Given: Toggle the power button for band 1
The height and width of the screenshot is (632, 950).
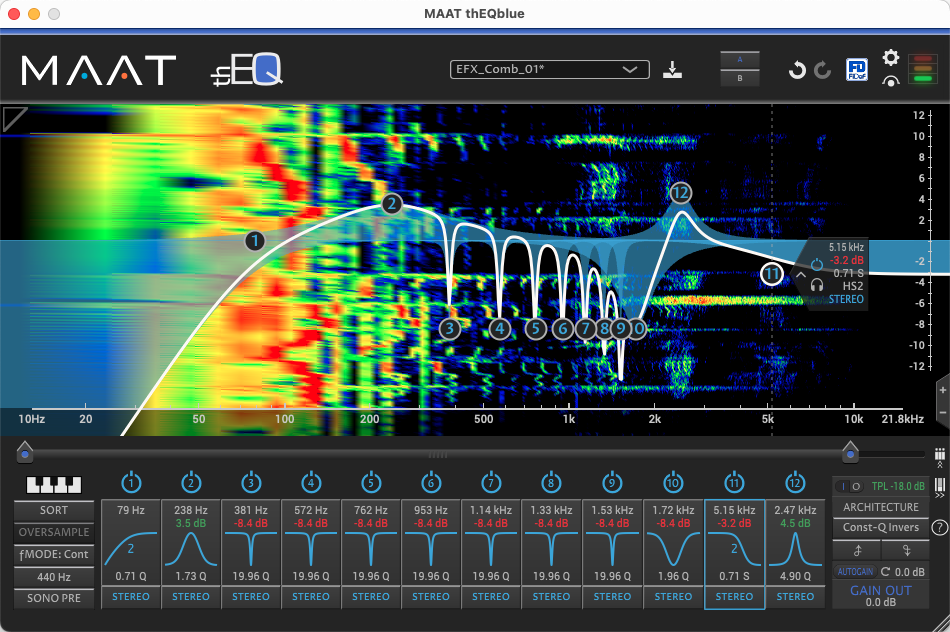Looking at the screenshot, I should click(131, 484).
